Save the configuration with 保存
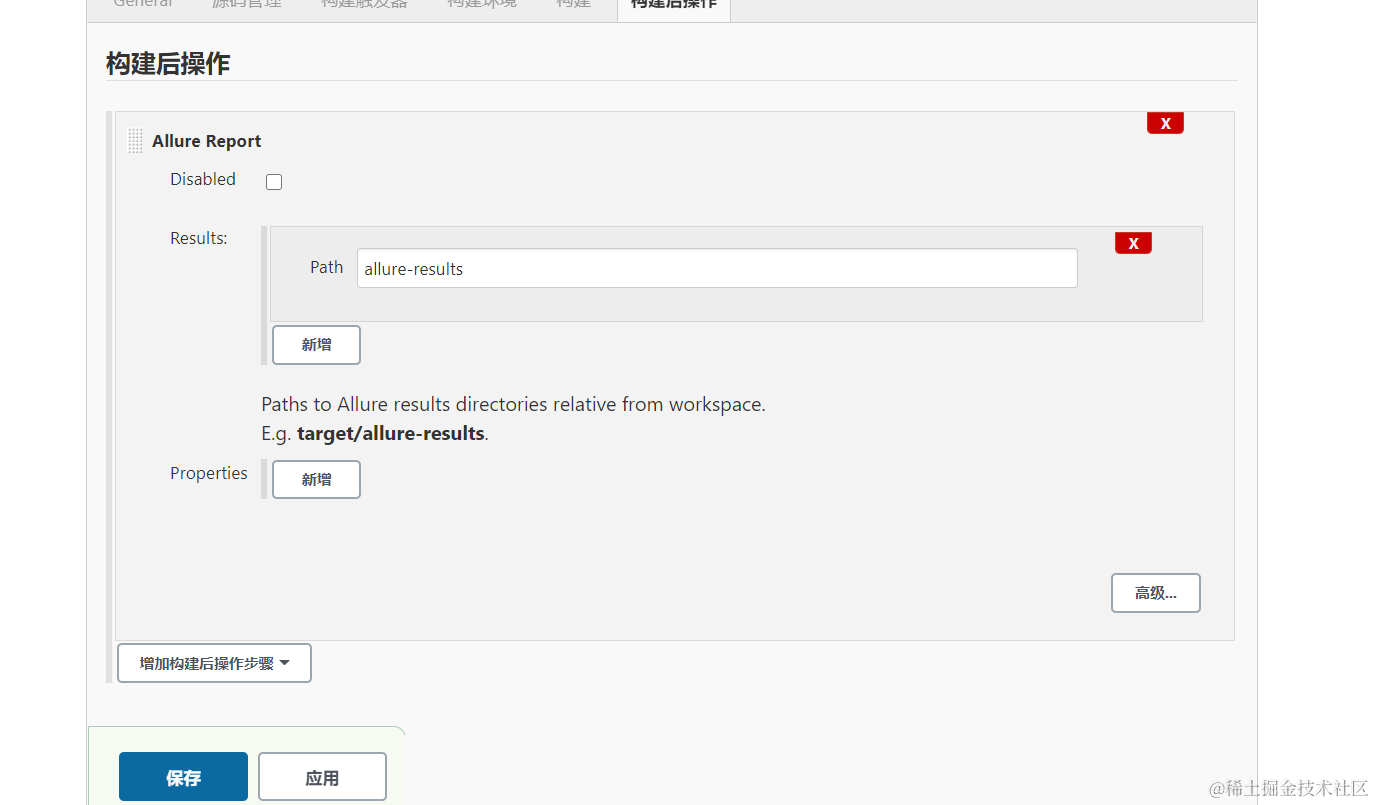Image resolution: width=1375 pixels, height=805 pixels. (x=183, y=777)
